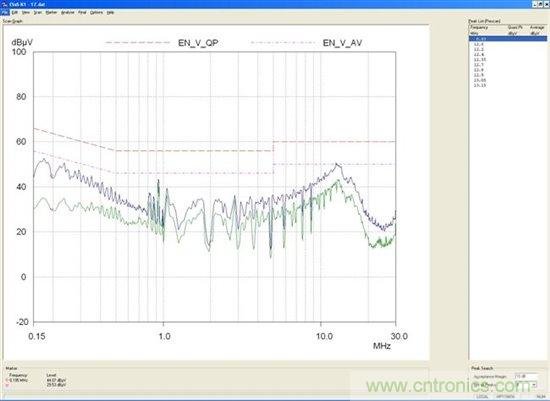The width and height of the screenshot is (550, 401).
Task: Open the View menu
Action: tap(26, 12)
